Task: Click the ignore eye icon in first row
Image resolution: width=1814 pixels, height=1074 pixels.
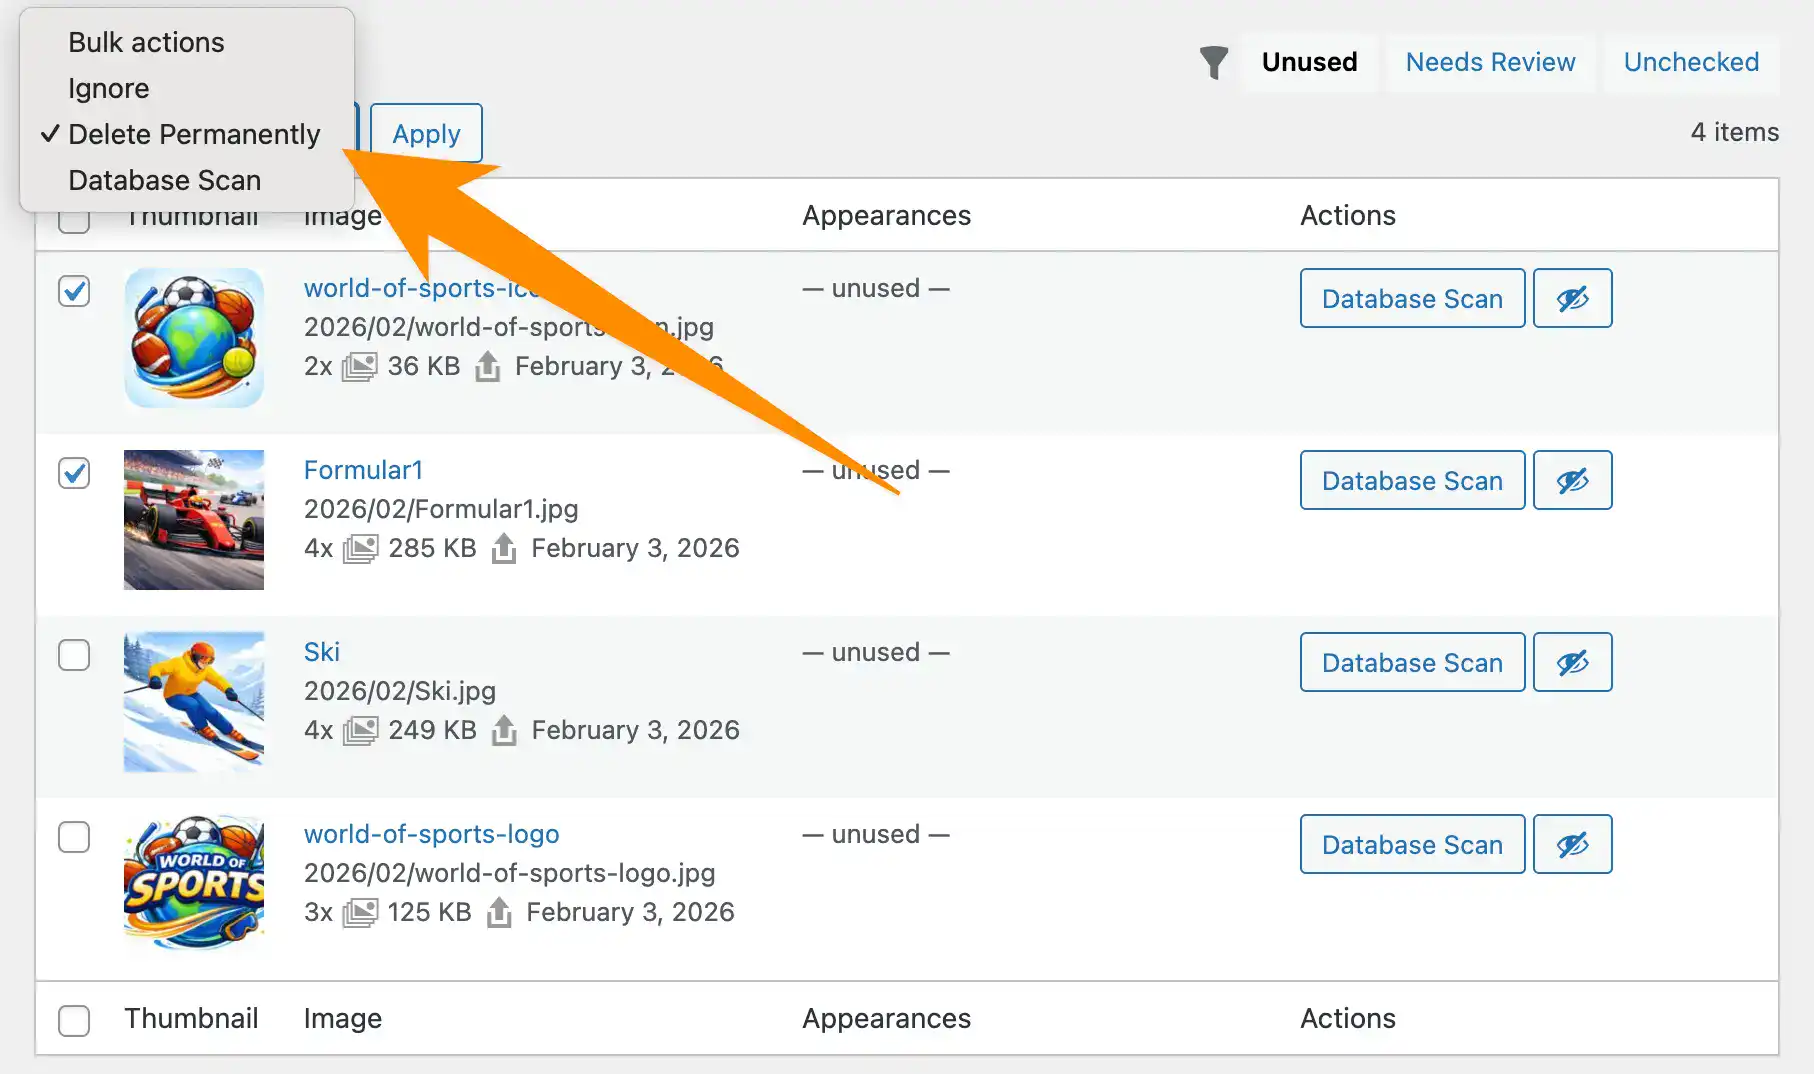Action: (x=1572, y=299)
